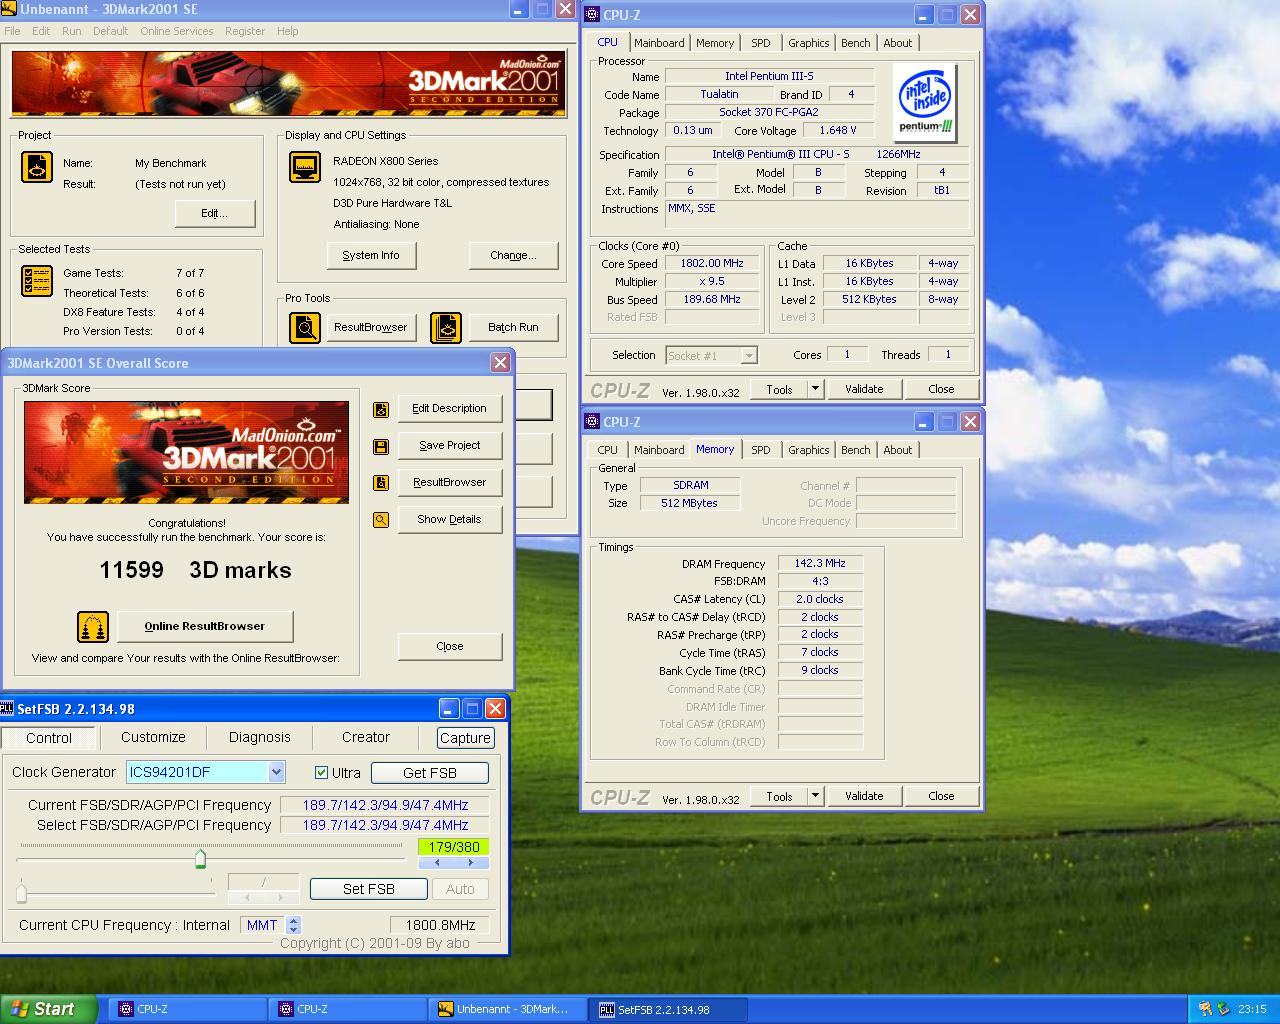Open the File menu in 3DMark
Viewport: 1280px width, 1024px height.
[x=12, y=31]
